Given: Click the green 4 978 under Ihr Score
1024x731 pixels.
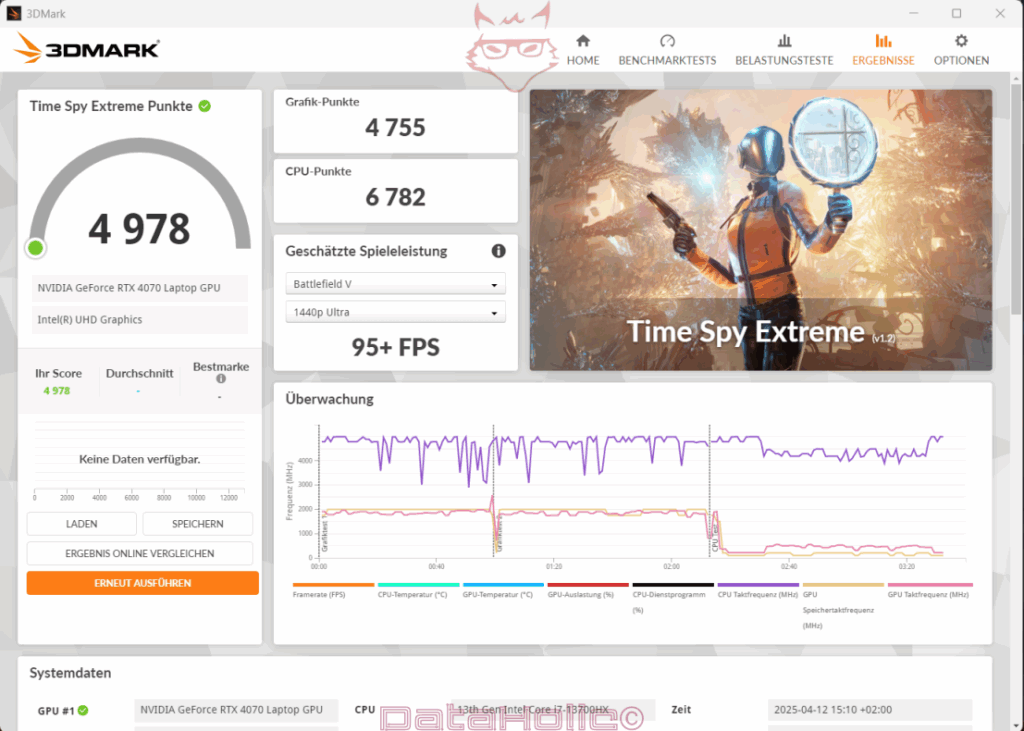Looking at the screenshot, I should point(57,391).
